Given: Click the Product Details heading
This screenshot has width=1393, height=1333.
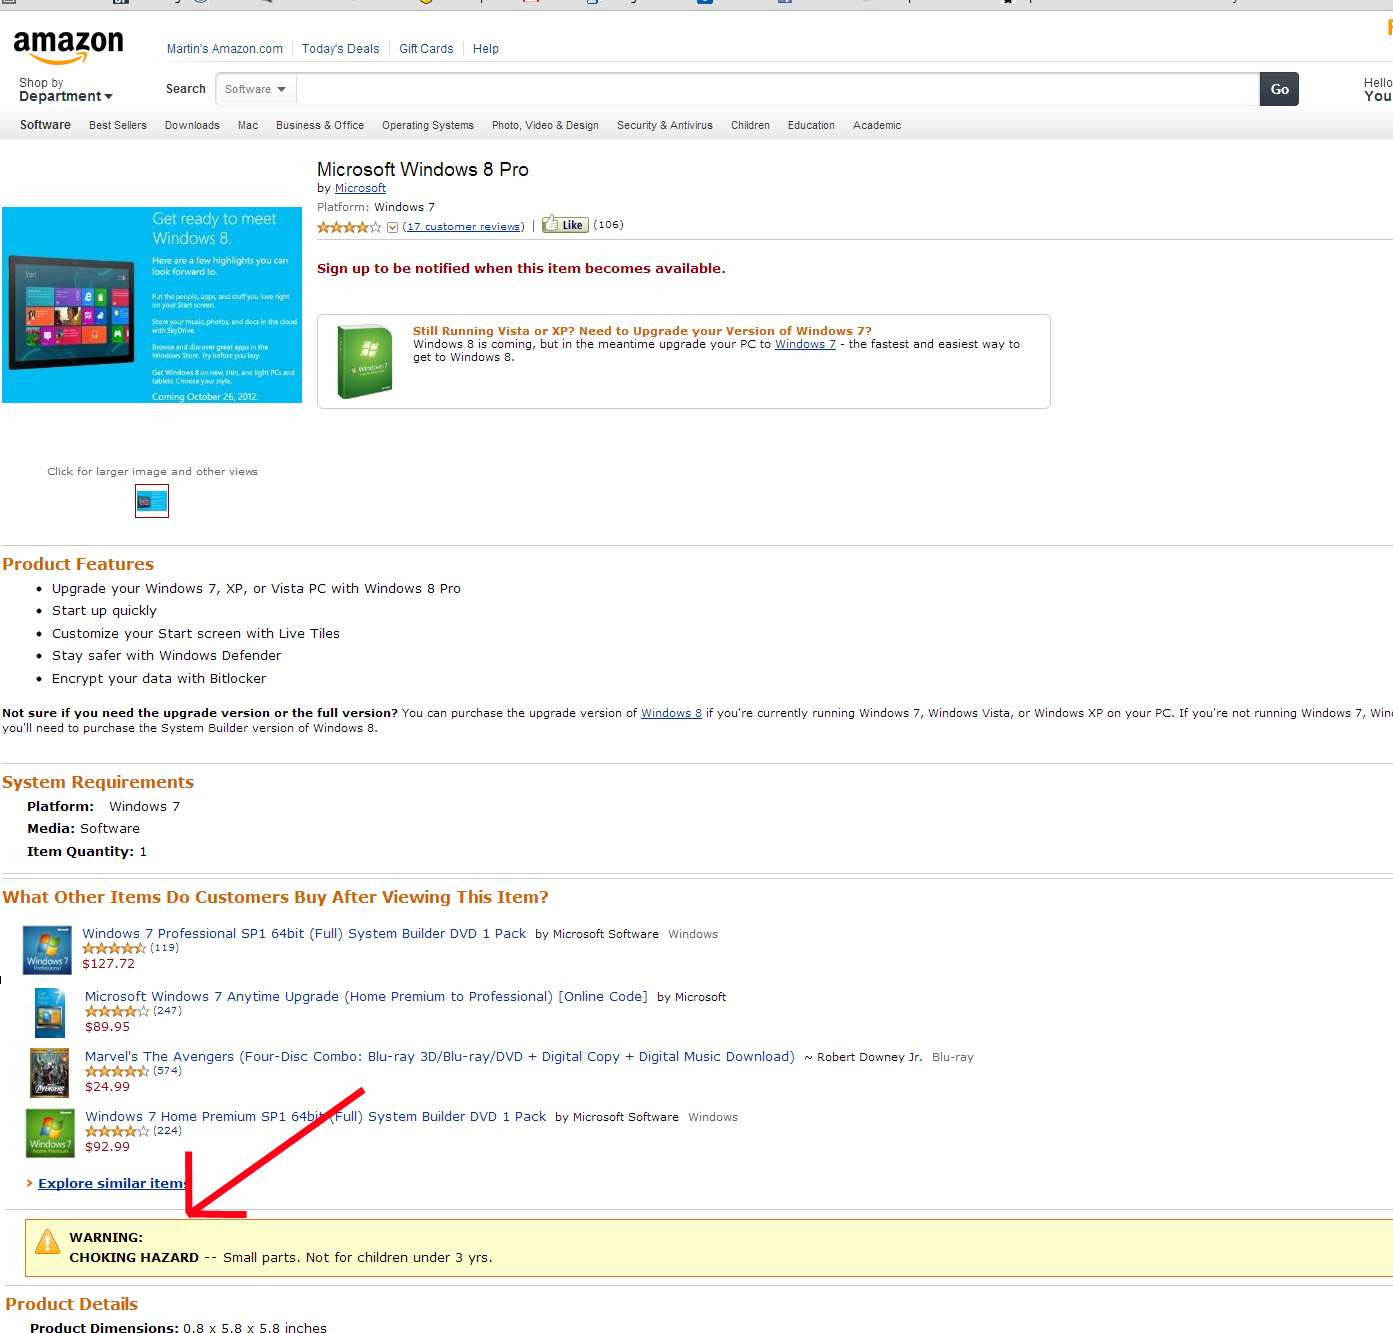Looking at the screenshot, I should (71, 1304).
